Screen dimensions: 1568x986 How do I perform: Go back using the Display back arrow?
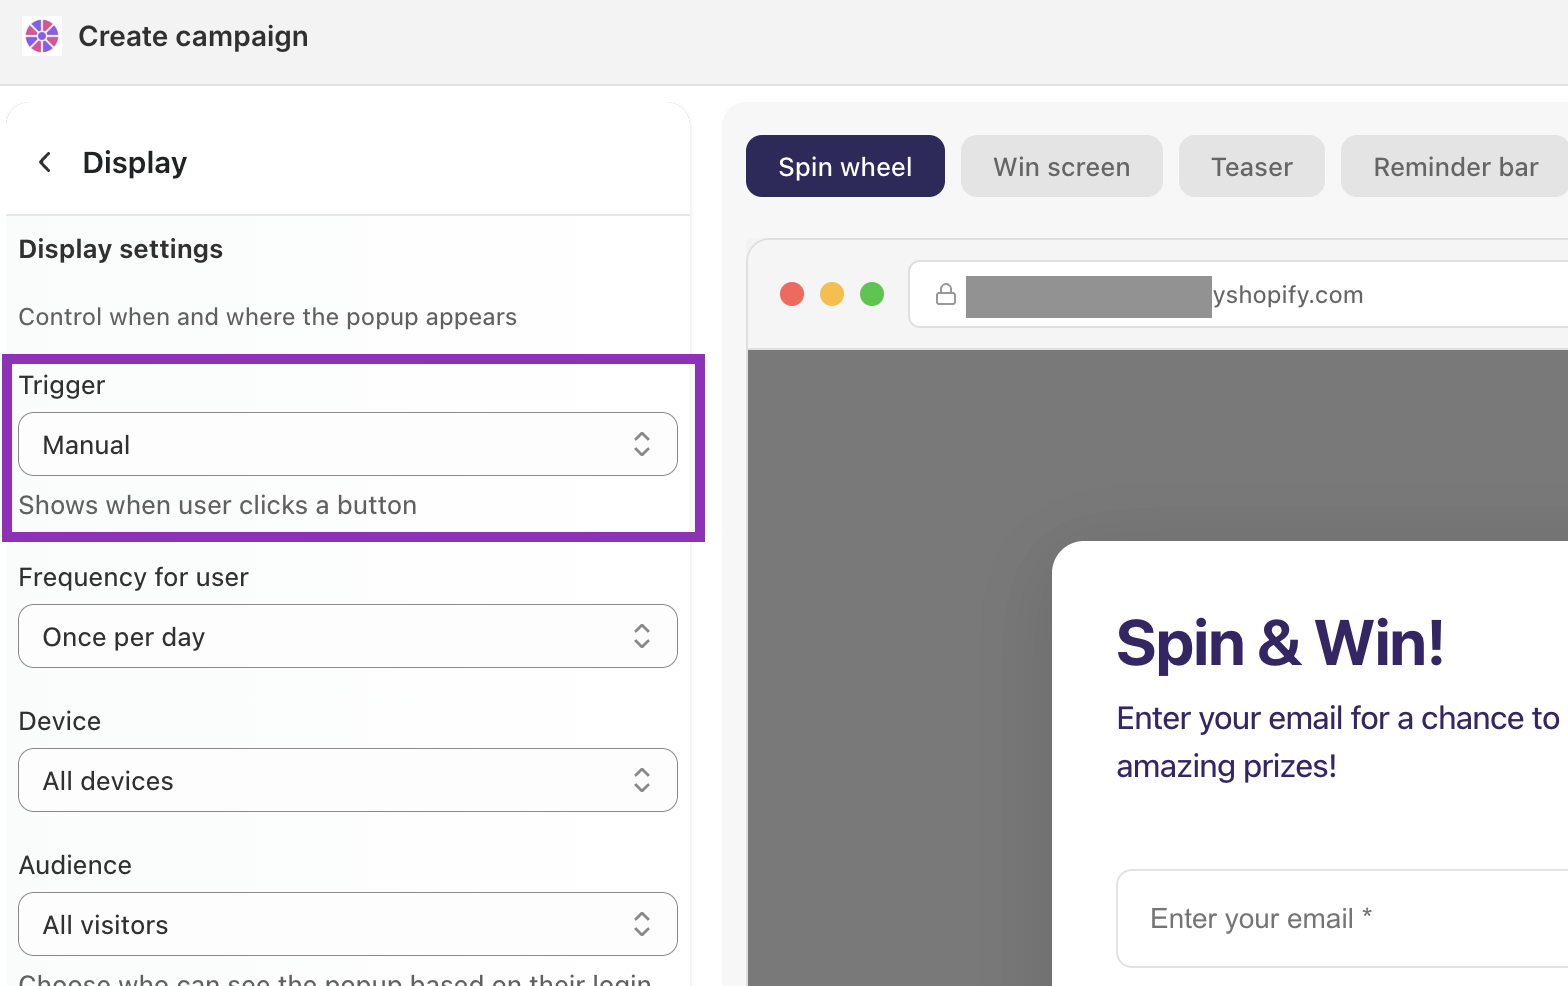[x=45, y=162]
